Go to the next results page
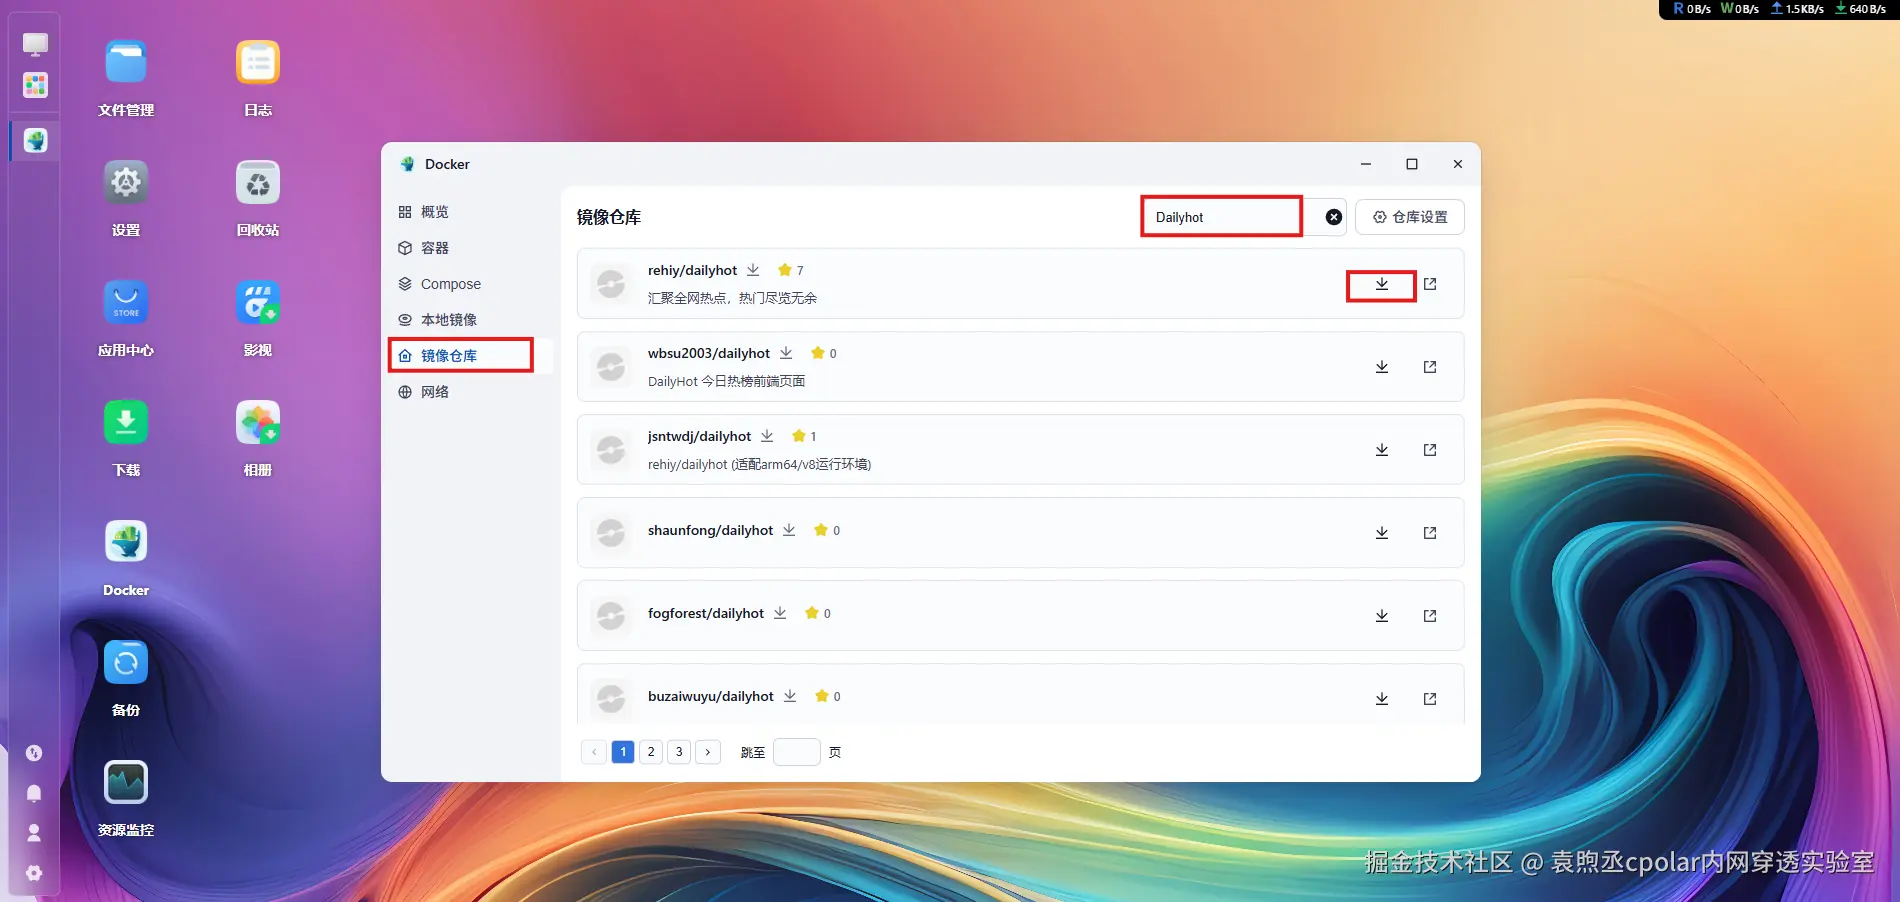 pyautogui.click(x=708, y=752)
